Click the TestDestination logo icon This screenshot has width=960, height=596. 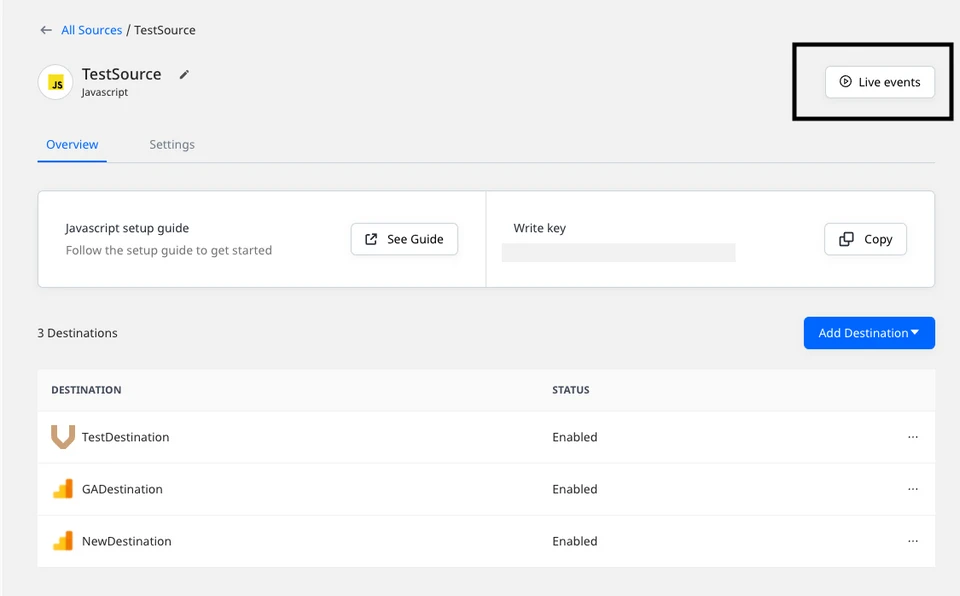click(x=63, y=437)
